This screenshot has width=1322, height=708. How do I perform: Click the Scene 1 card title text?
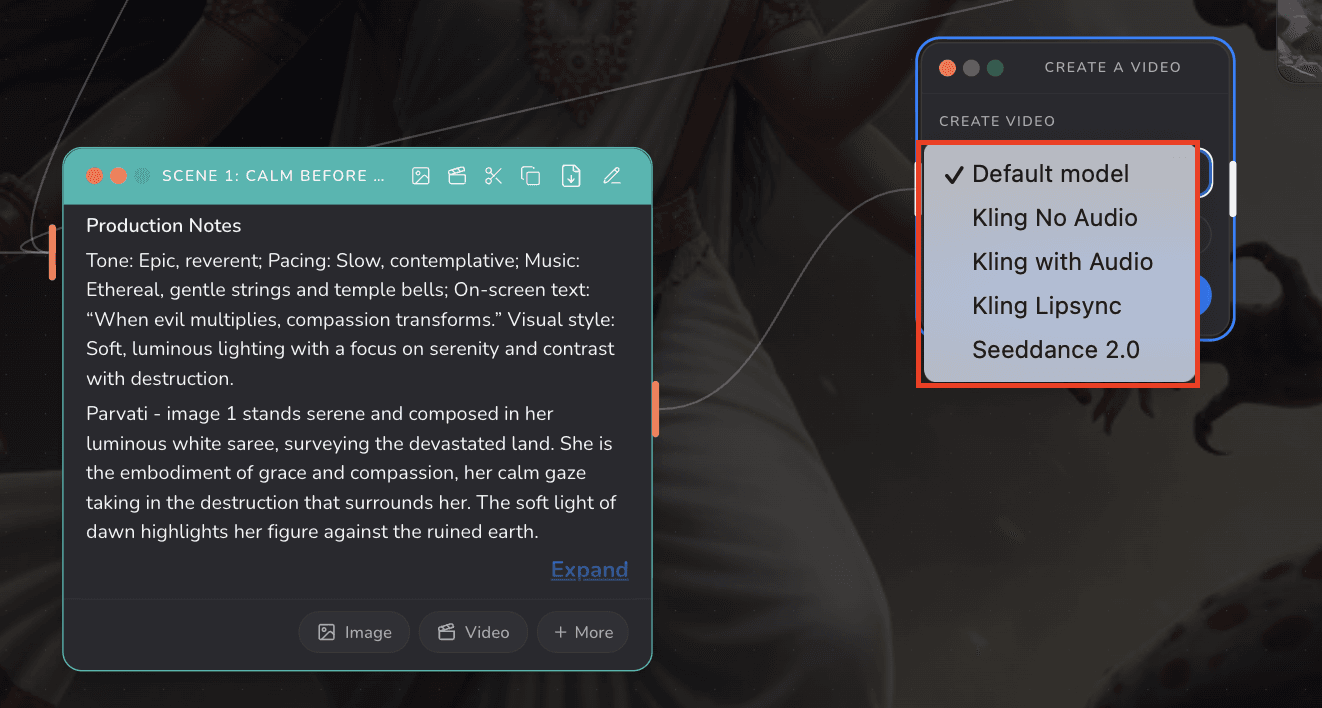point(273,176)
